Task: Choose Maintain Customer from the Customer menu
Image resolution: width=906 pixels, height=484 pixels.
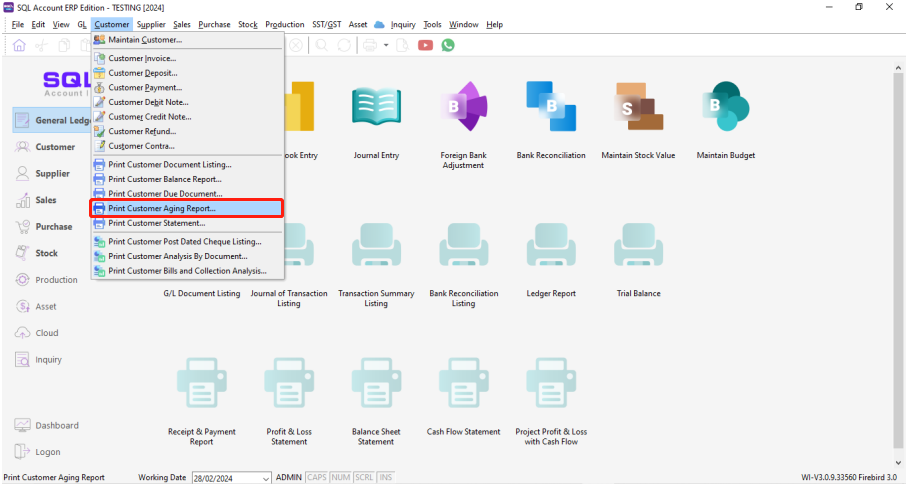Action: coord(145,40)
